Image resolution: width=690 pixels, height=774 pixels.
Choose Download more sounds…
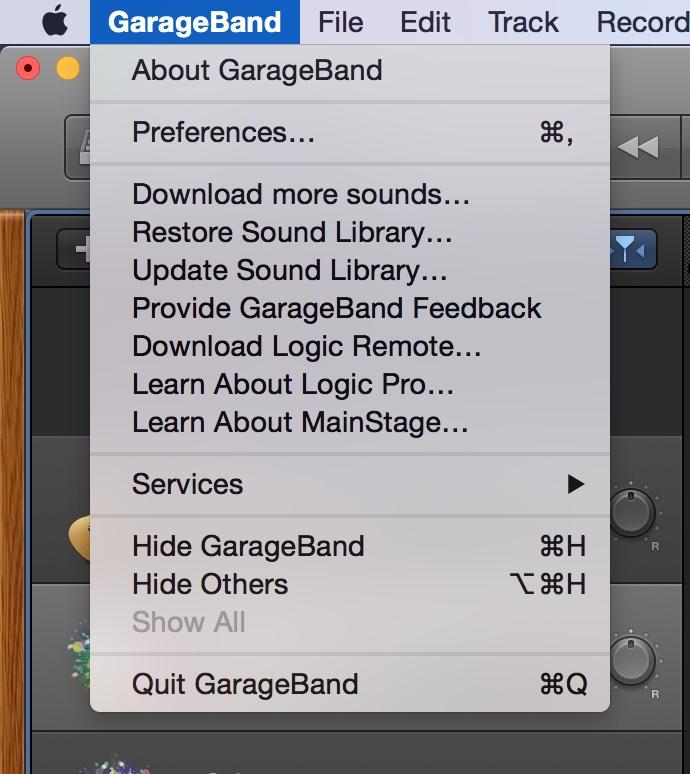(350, 194)
